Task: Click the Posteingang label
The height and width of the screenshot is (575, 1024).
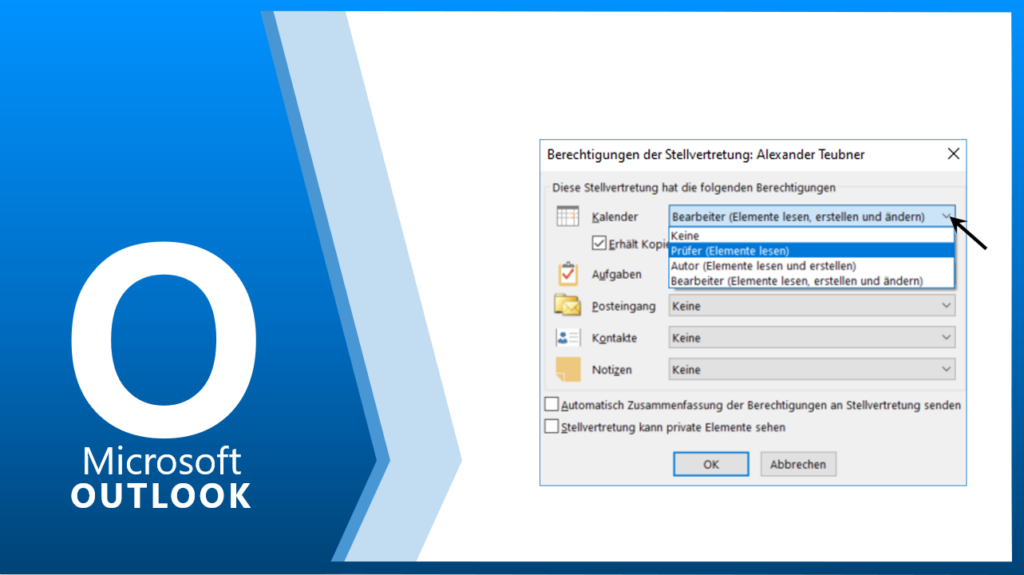Action: coord(624,306)
